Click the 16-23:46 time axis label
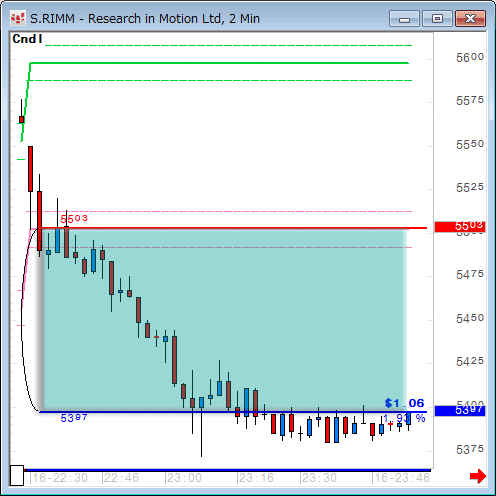The width and height of the screenshot is (496, 496). pos(401,478)
